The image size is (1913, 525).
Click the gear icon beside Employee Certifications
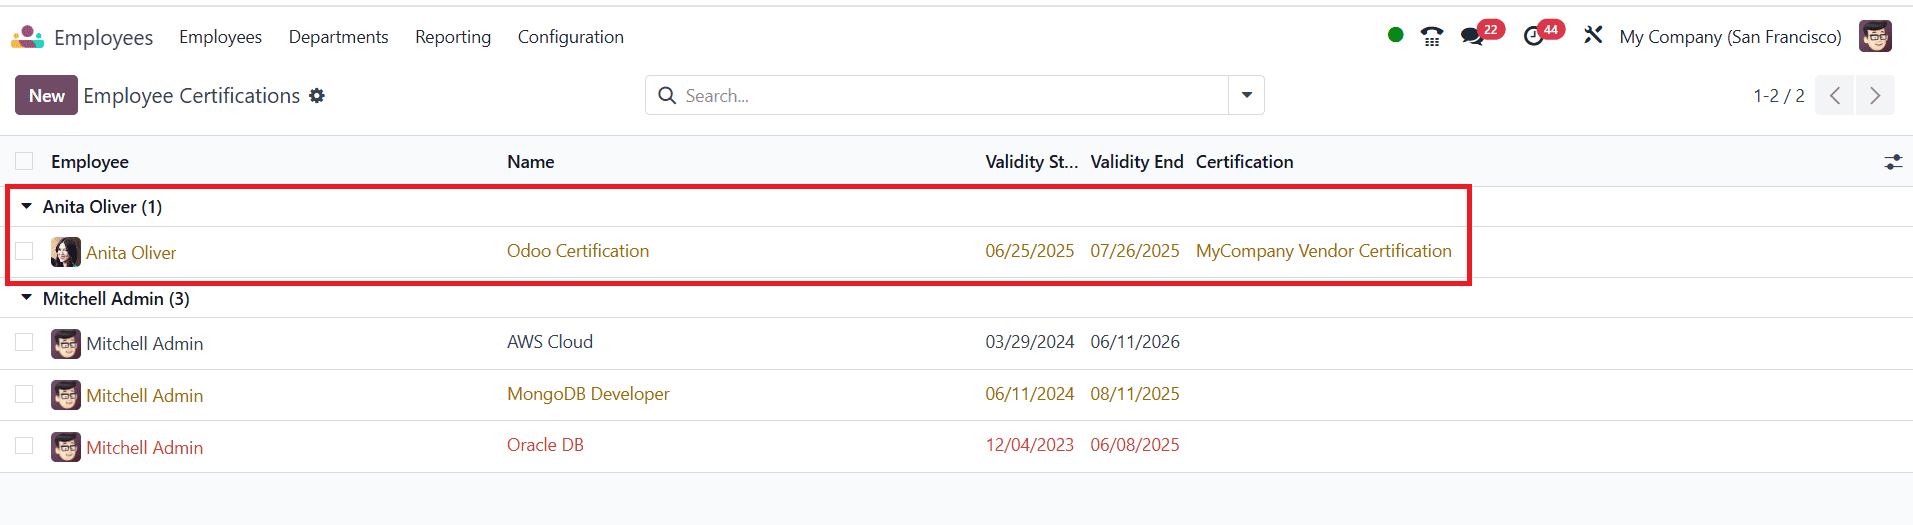(x=317, y=96)
